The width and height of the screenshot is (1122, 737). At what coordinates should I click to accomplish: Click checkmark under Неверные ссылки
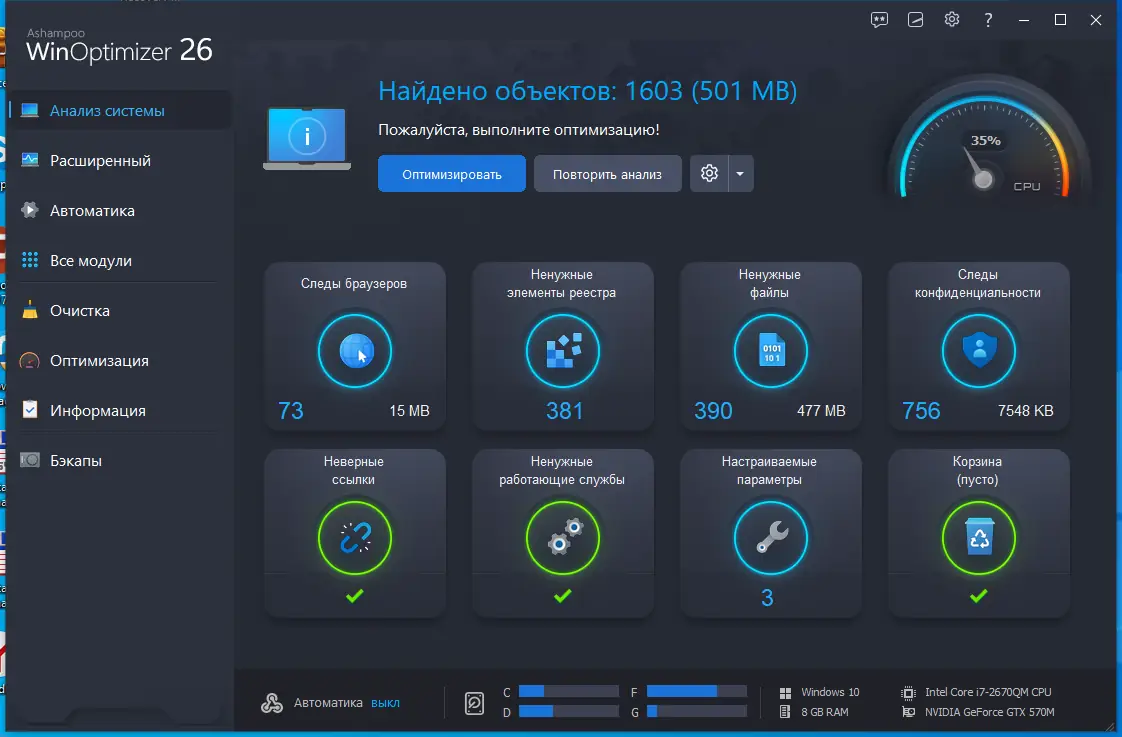tap(355, 595)
